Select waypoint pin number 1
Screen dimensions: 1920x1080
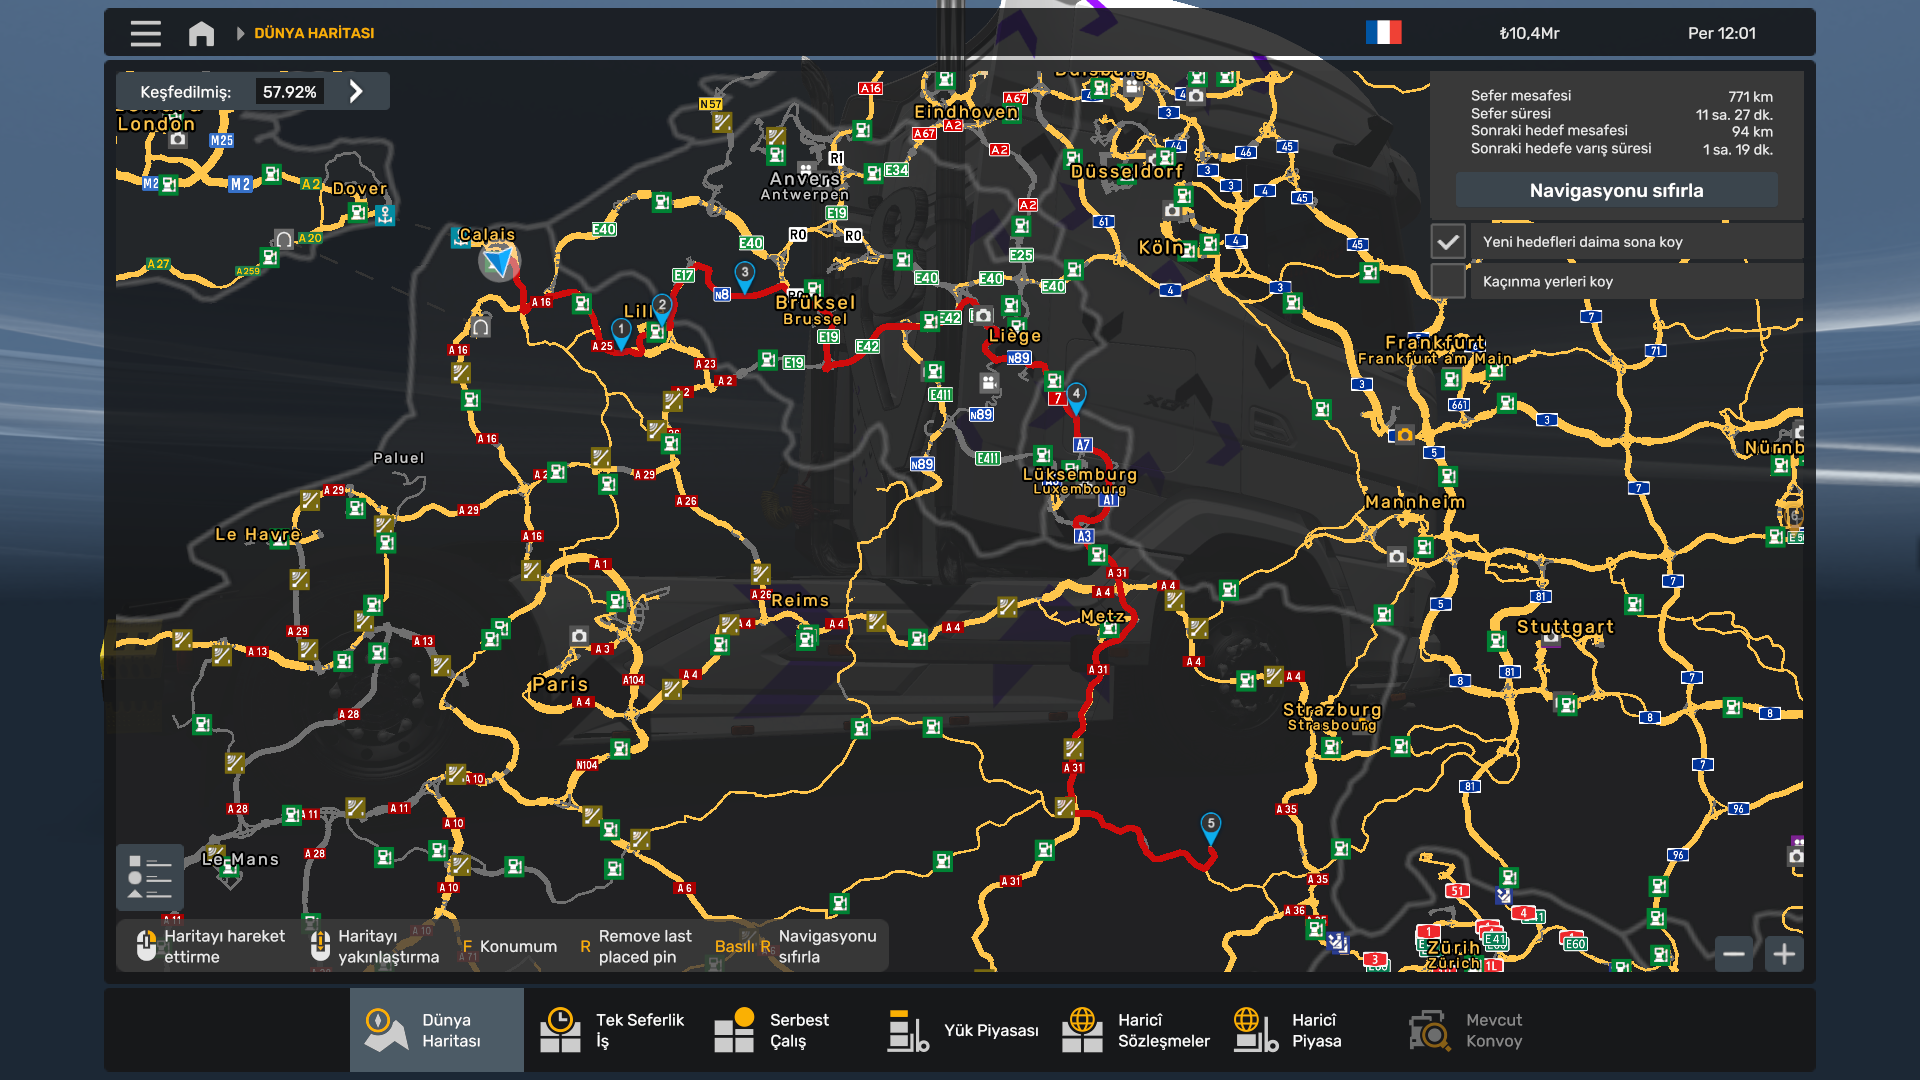[x=621, y=333]
